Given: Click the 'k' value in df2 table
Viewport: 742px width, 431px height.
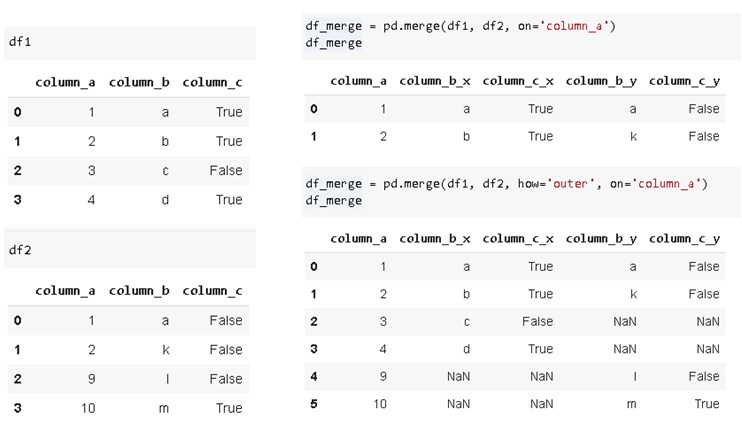Looking at the screenshot, I should pyautogui.click(x=165, y=350).
